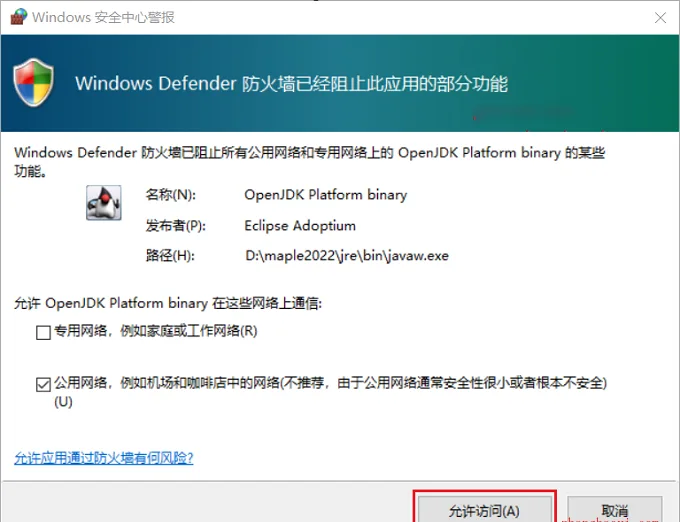Click the text 允许 OpenJDK Platform binary 在这些网络上通信
The image size is (680, 522).
(168, 303)
